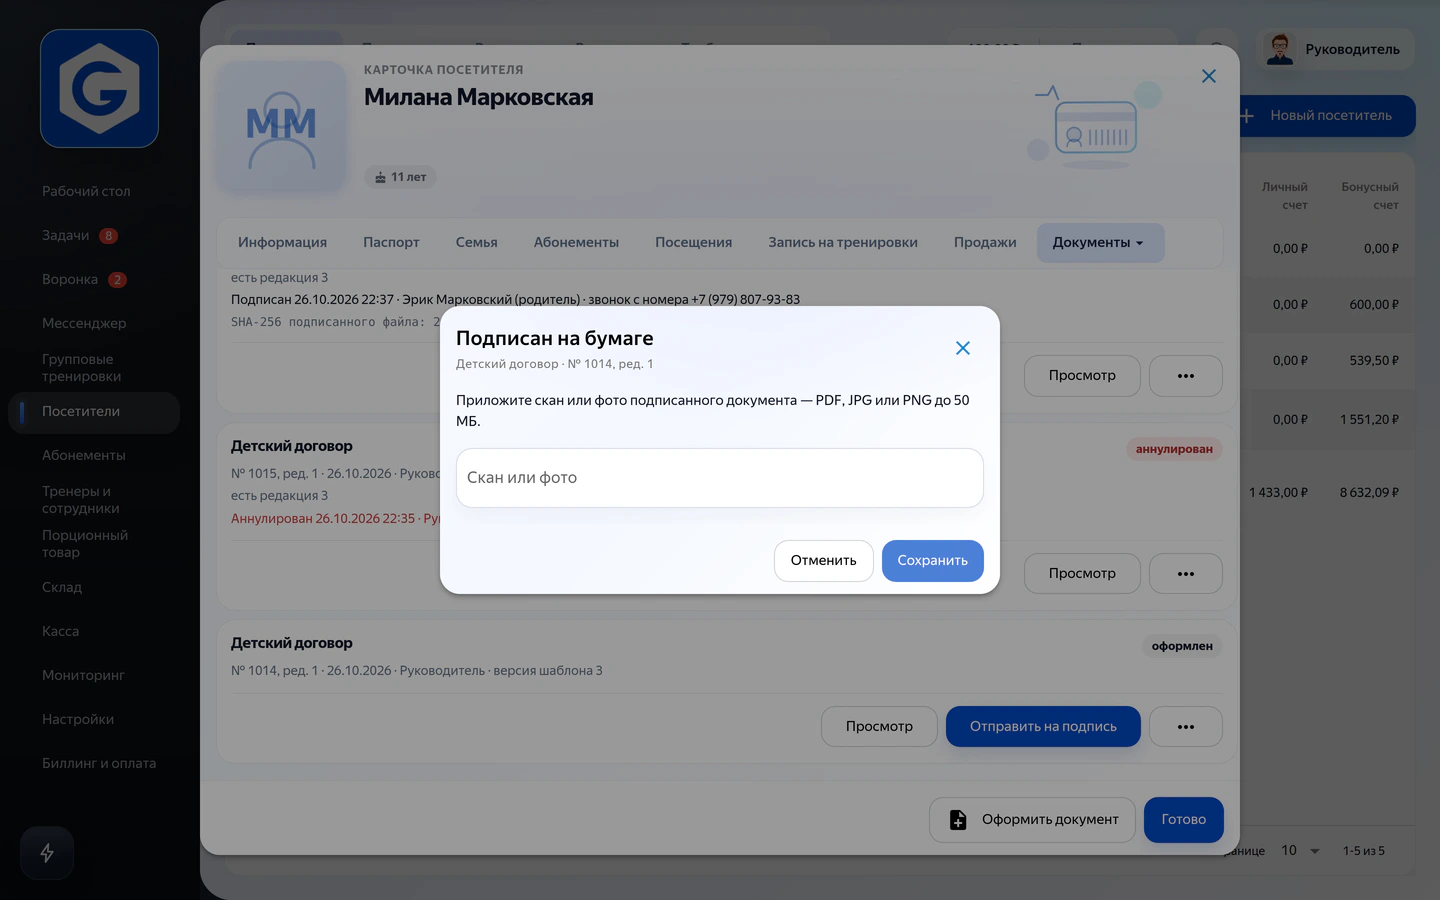Open the Продажи tab
Screen dimensions: 1440x900
coord(985,243)
